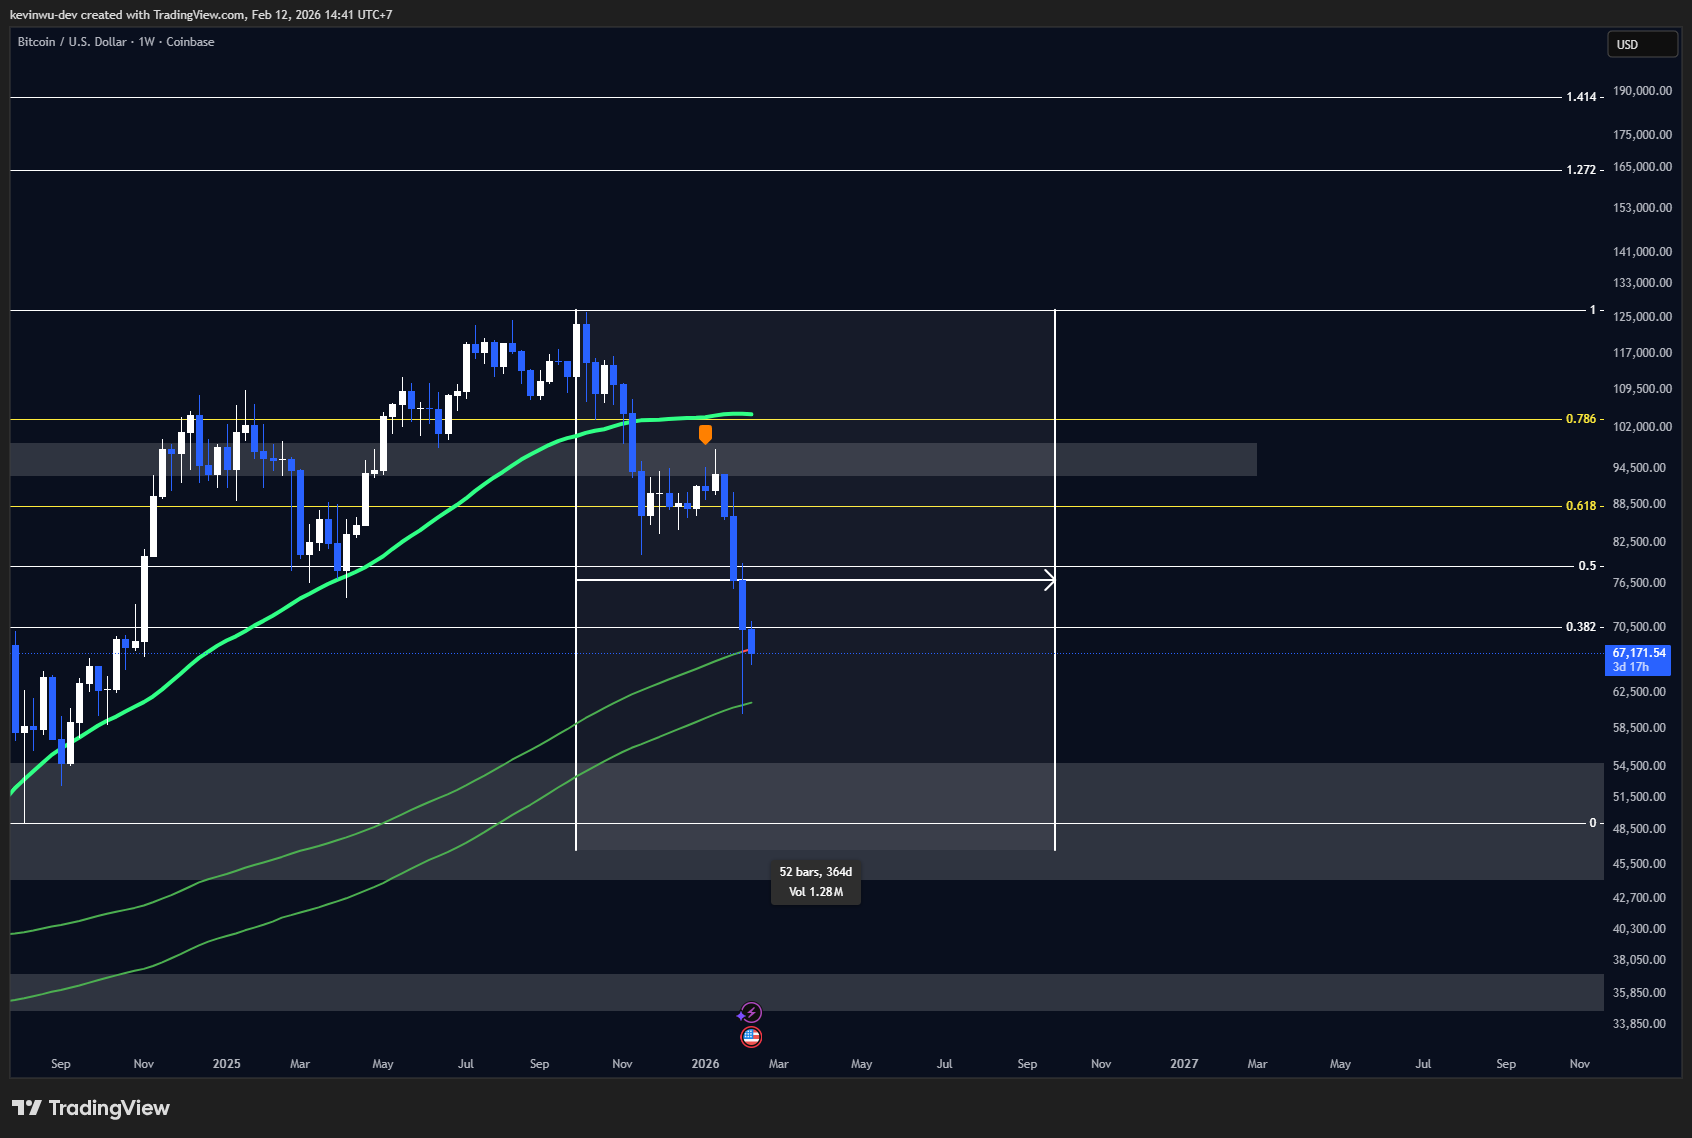Click the yellow 0.786 Fibonacci label
This screenshot has width=1692, height=1138.
1580,419
